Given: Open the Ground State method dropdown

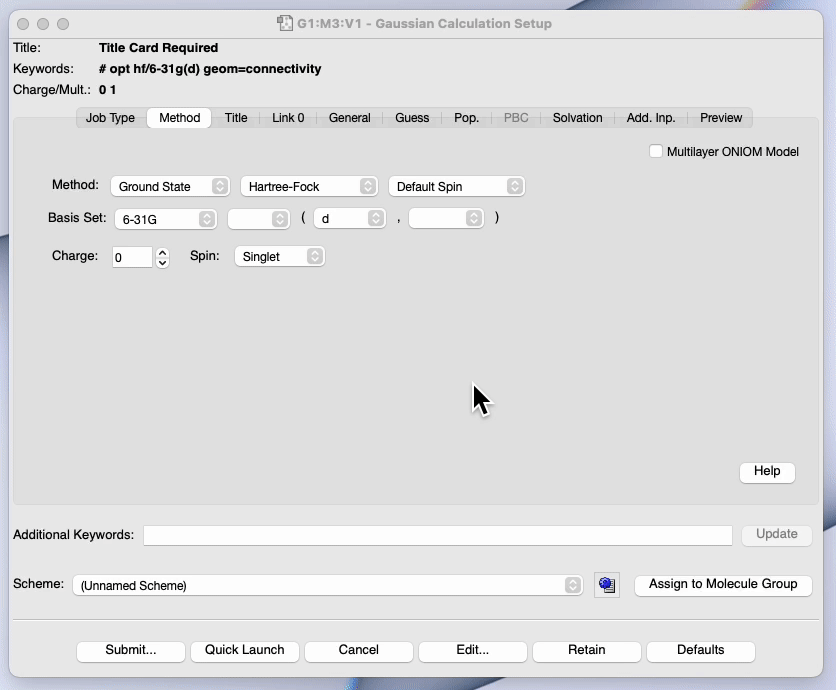Looking at the screenshot, I should tap(170, 186).
